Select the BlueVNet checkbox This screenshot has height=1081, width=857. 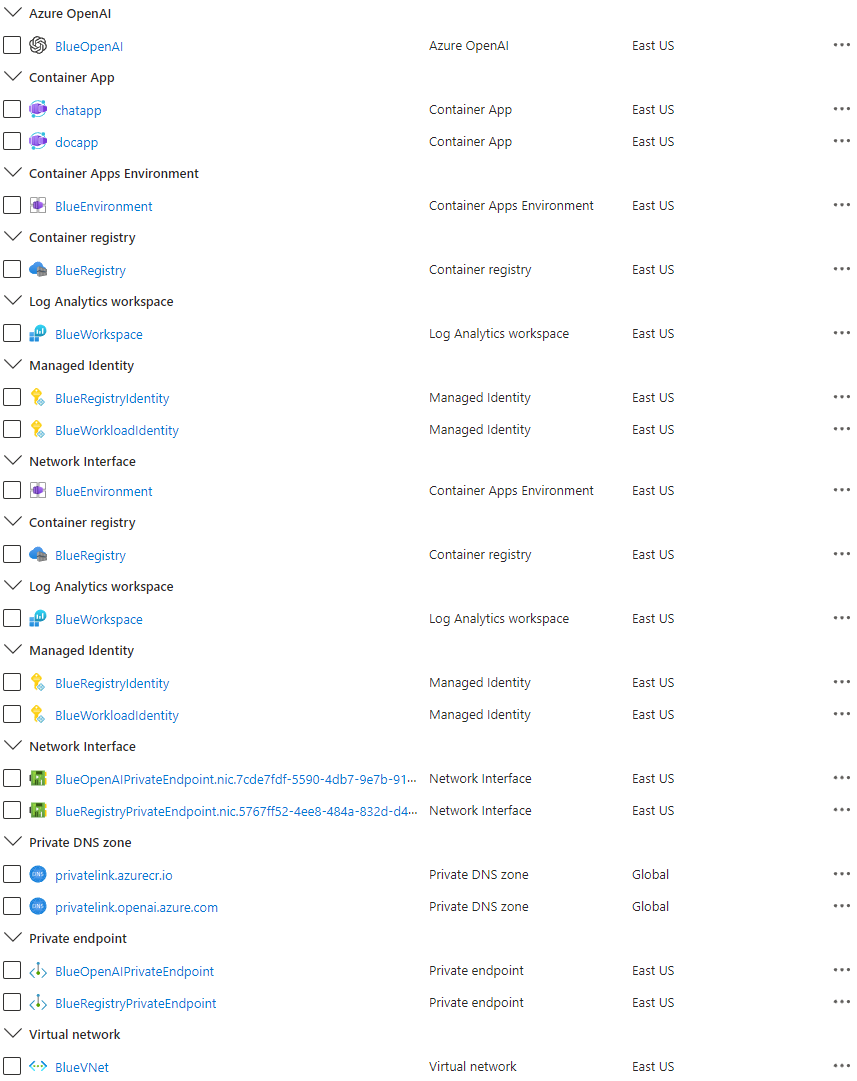tap(12, 1066)
